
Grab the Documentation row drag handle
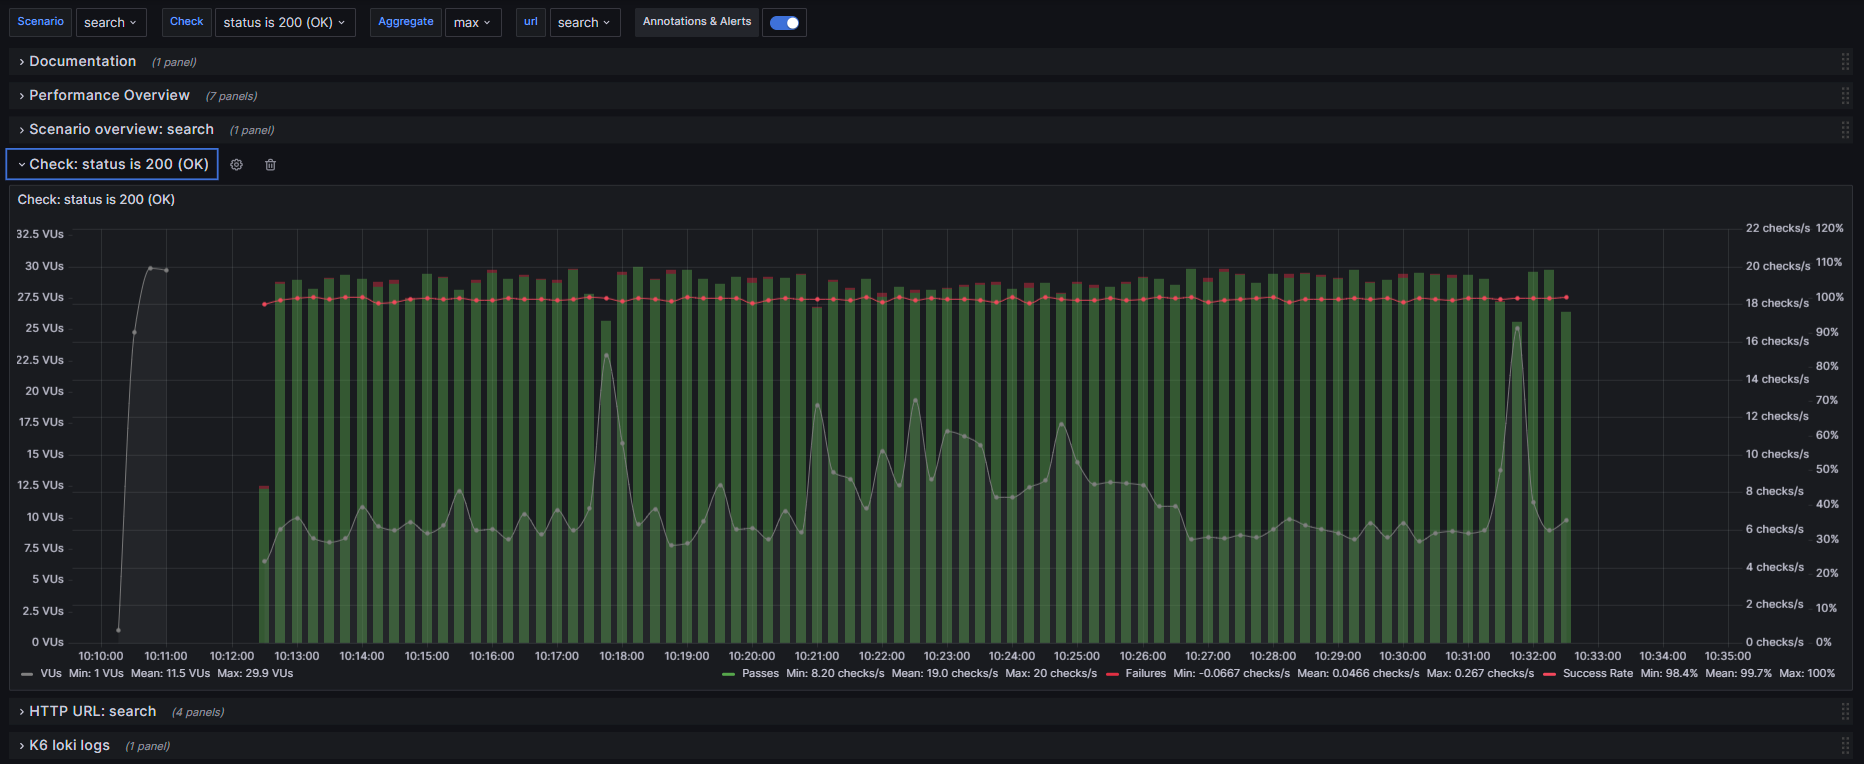click(1845, 62)
